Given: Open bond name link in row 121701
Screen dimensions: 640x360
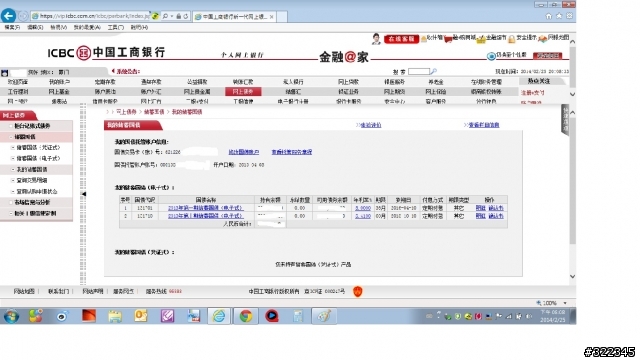Looking at the screenshot, I should tap(205, 208).
